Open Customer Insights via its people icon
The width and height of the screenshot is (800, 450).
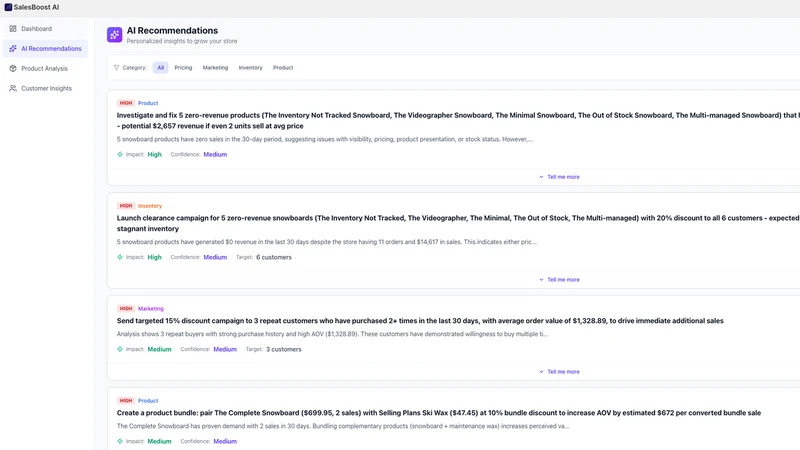tap(13, 88)
